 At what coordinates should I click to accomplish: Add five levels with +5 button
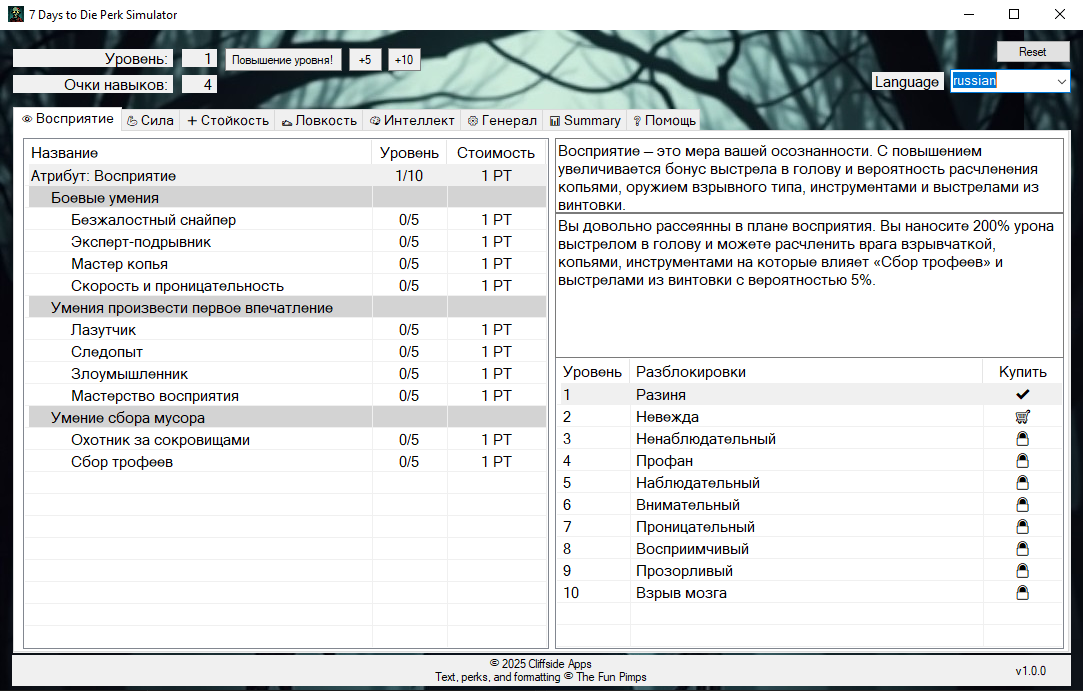tap(365, 59)
